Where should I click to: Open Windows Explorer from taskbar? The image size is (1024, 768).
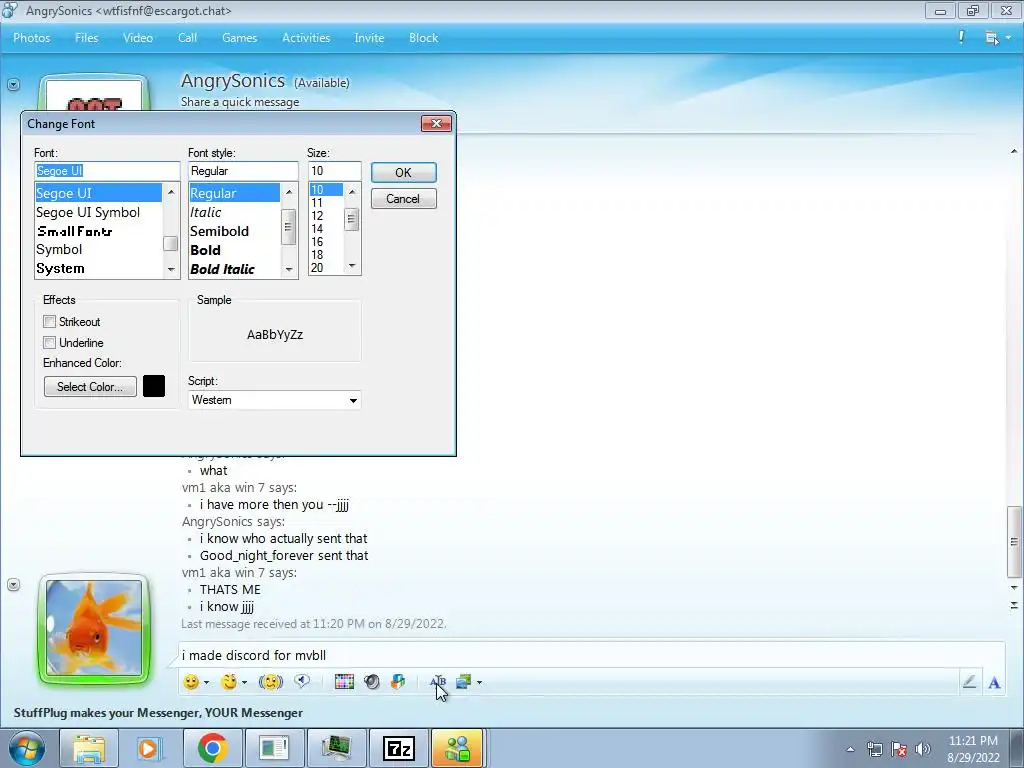point(89,748)
